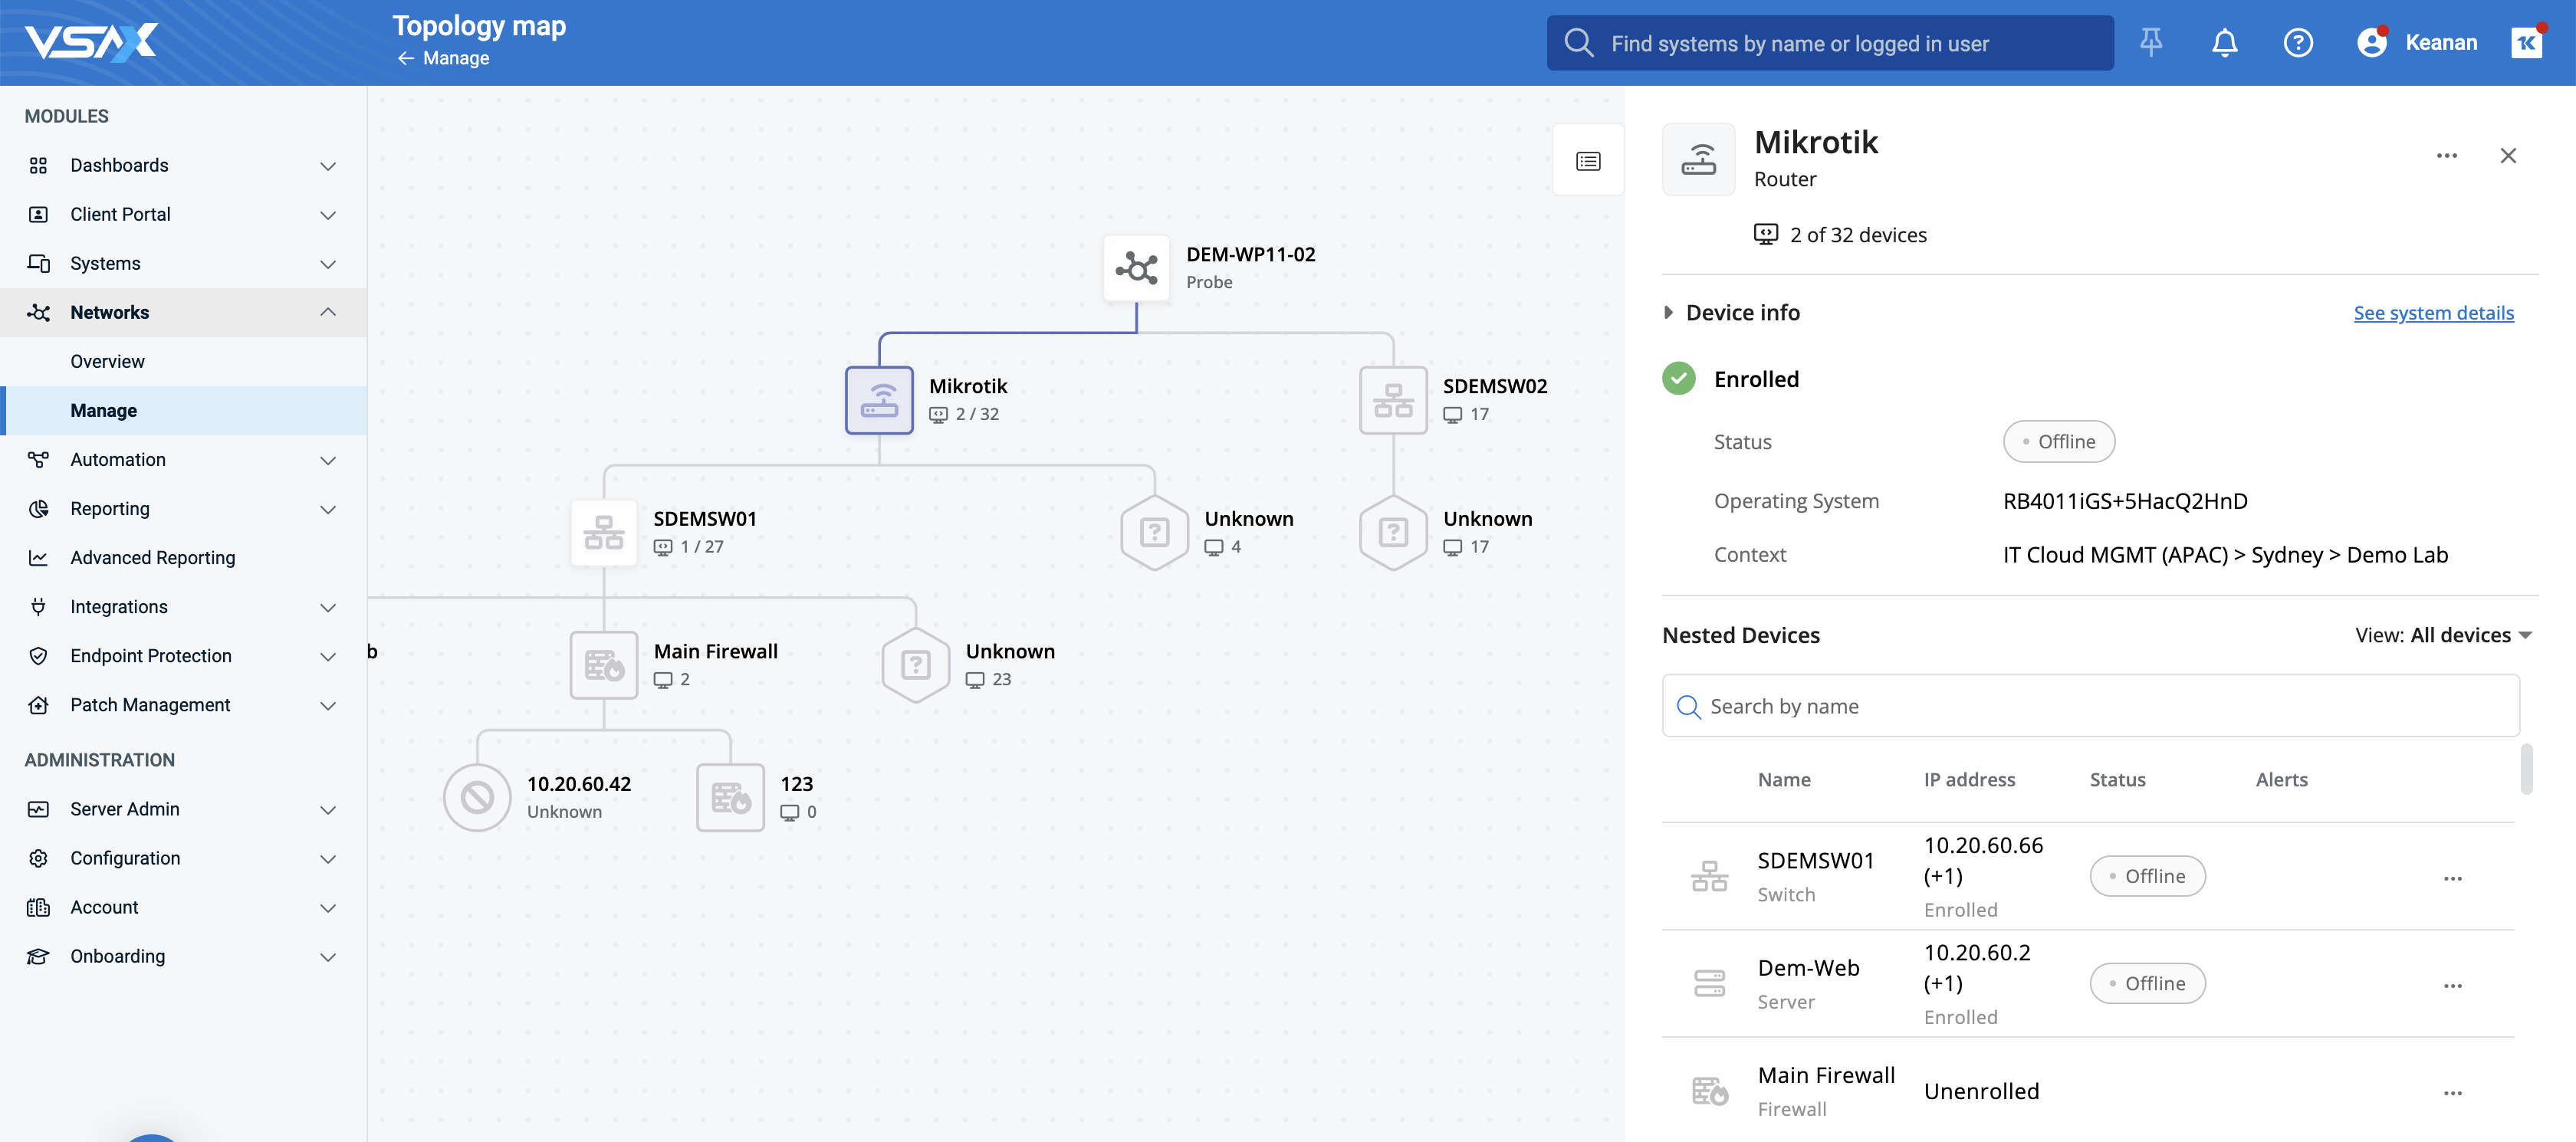Click the Search by name field
2576x1142 pixels.
click(x=2090, y=706)
